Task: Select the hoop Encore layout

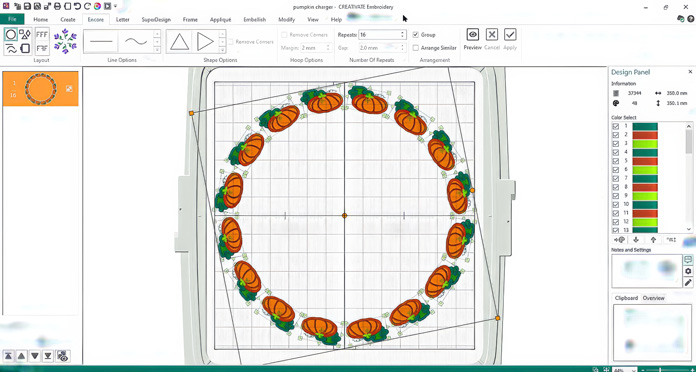Action: click(x=25, y=48)
